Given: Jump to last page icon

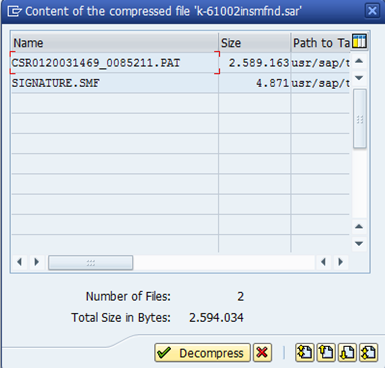Looking at the screenshot, I should 369,353.
